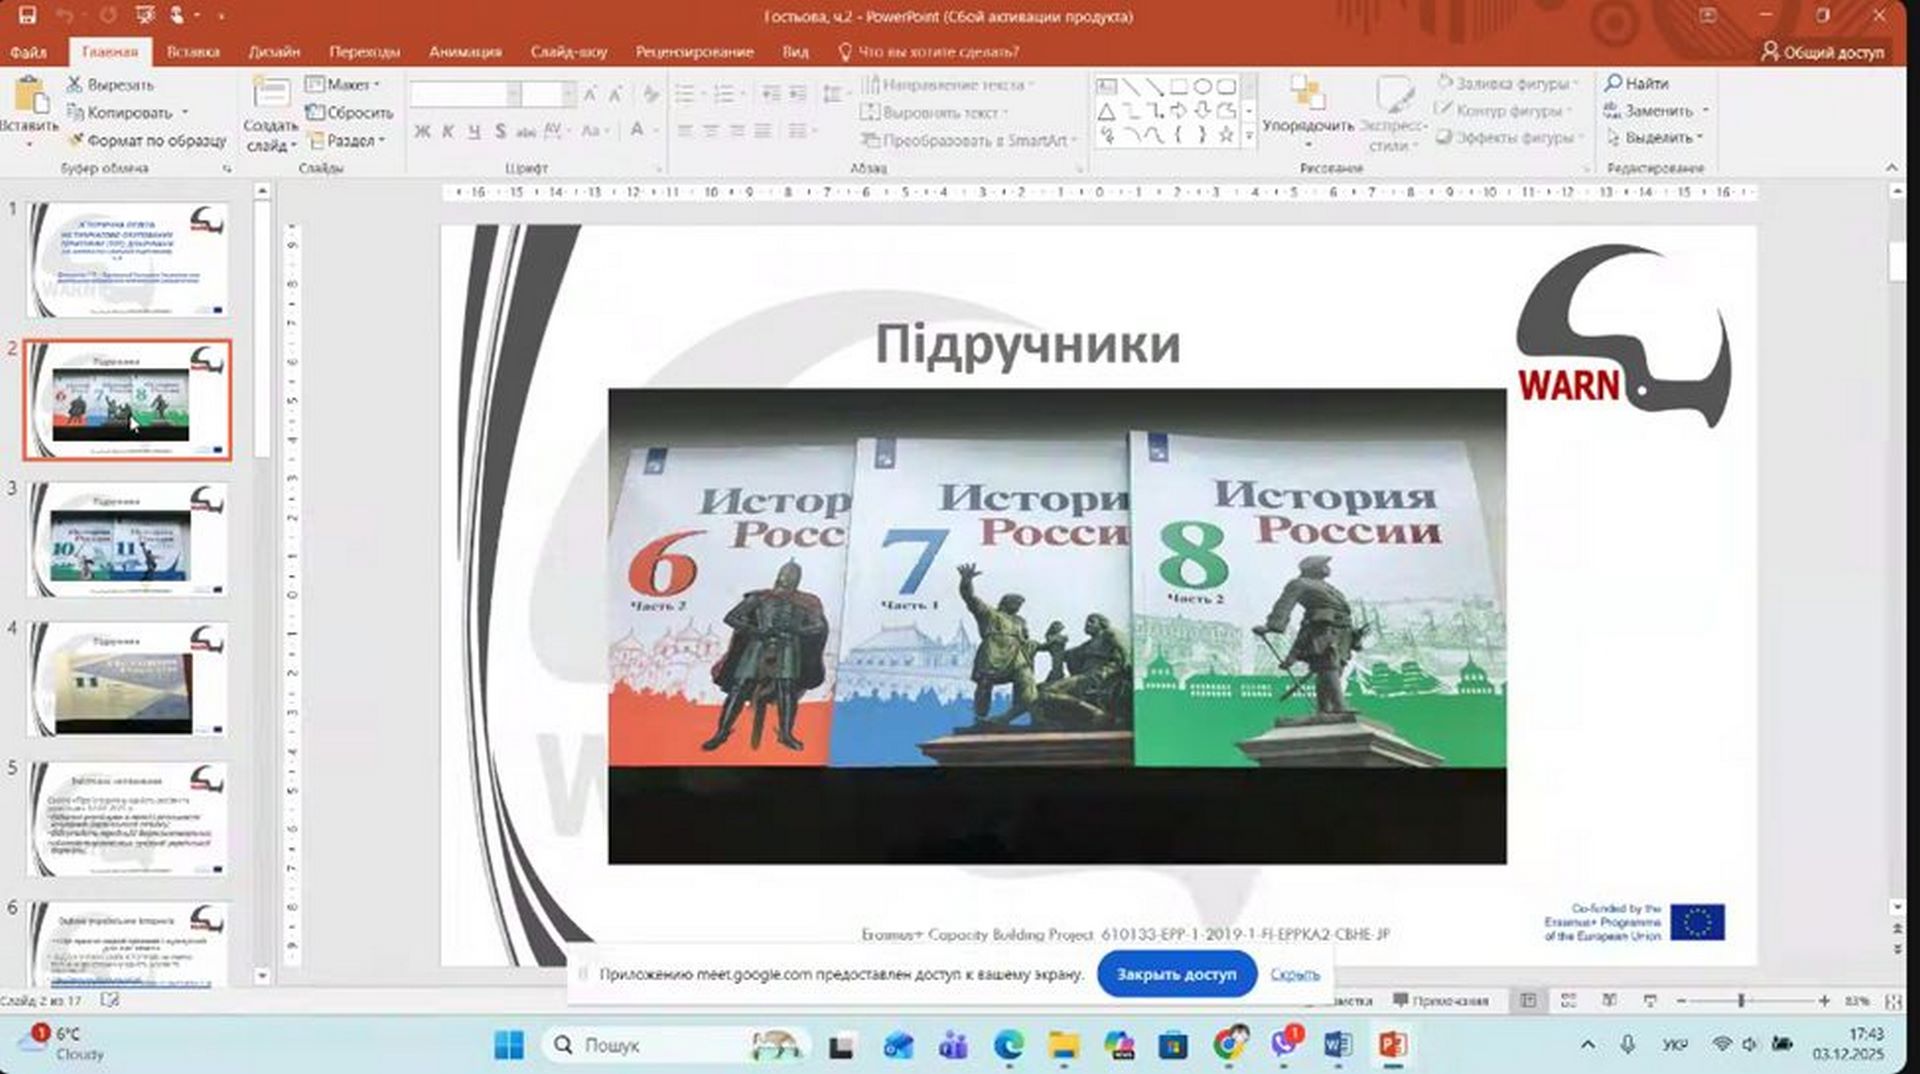Open the Вставка ribbon tab
This screenshot has width=1920, height=1074.
click(x=193, y=52)
